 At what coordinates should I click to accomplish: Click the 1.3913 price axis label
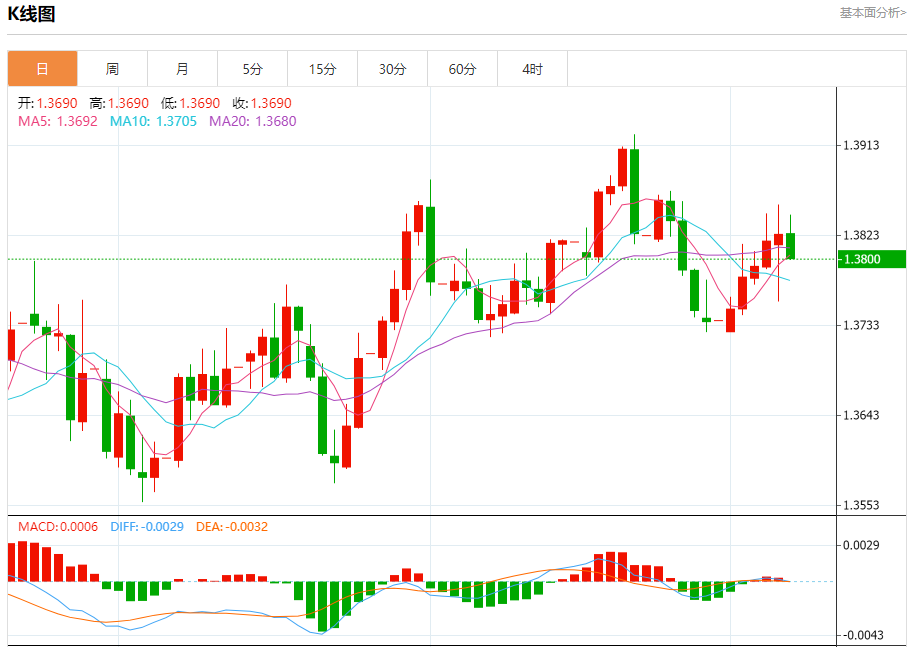tap(861, 145)
